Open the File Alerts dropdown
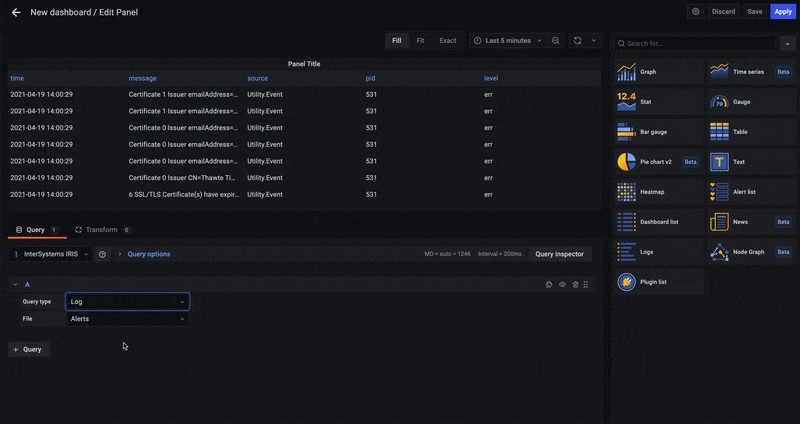The image size is (800, 424). tap(127, 319)
